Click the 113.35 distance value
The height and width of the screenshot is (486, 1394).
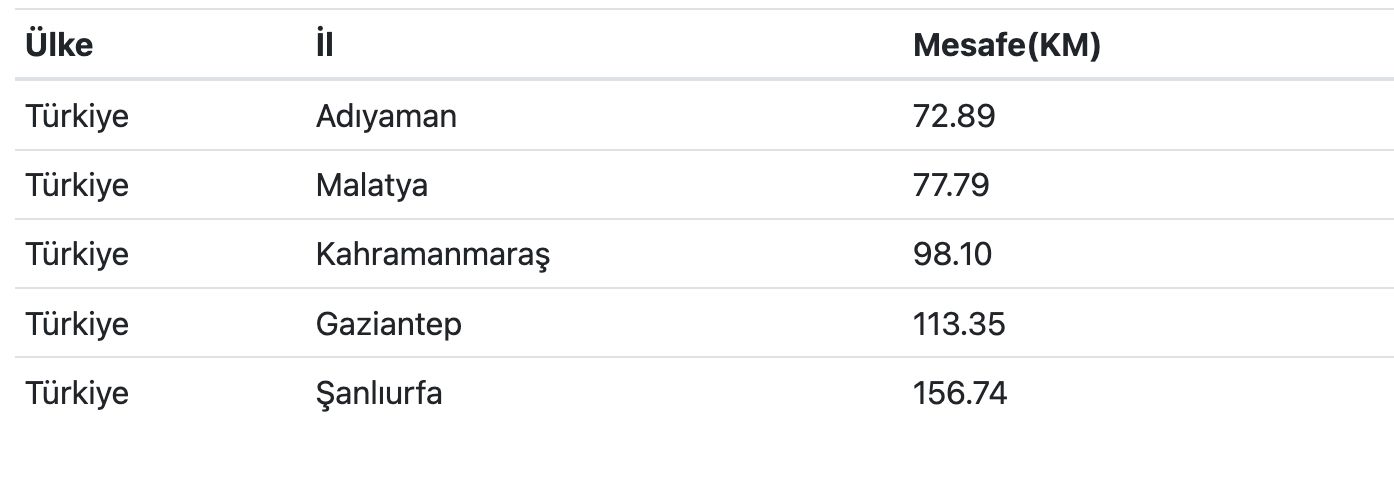pyautogui.click(x=959, y=324)
